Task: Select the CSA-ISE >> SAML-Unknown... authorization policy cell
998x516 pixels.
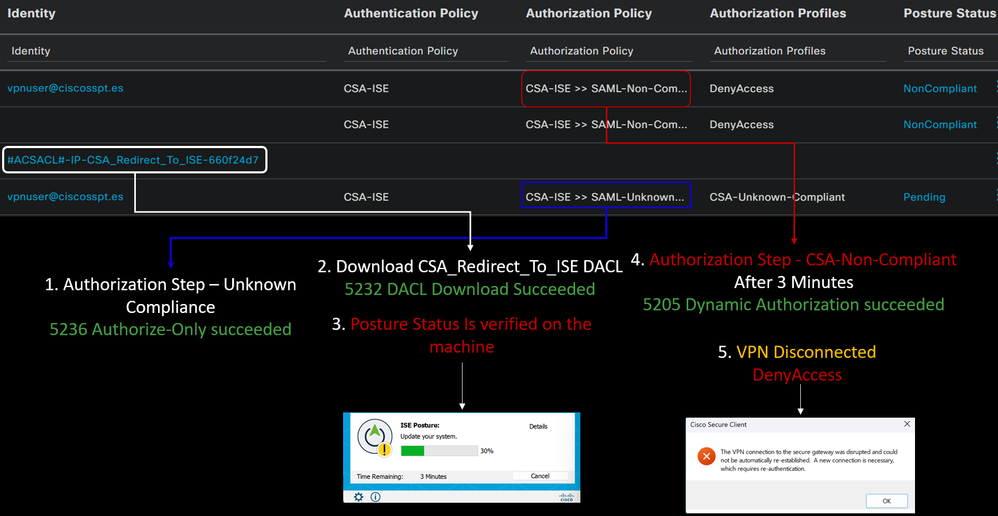Action: coord(605,197)
